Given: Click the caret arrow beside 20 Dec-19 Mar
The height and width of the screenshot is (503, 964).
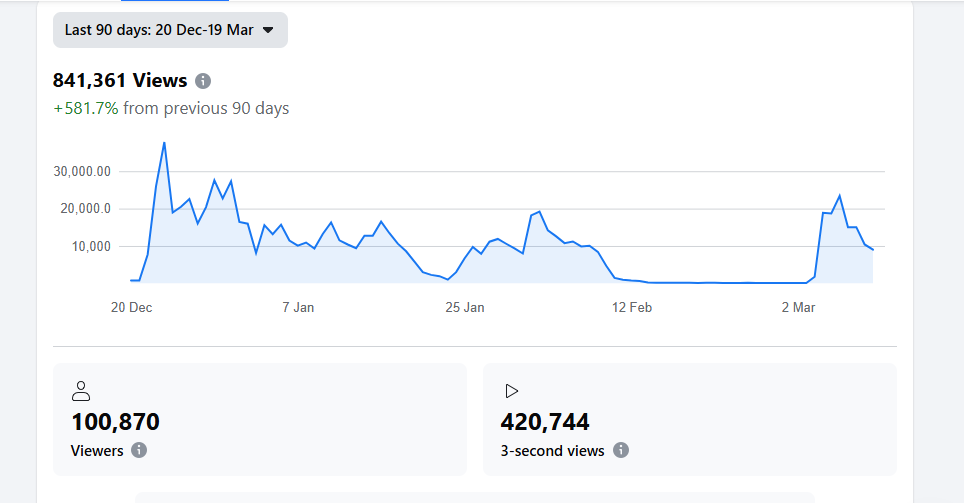Looking at the screenshot, I should coord(268,30).
